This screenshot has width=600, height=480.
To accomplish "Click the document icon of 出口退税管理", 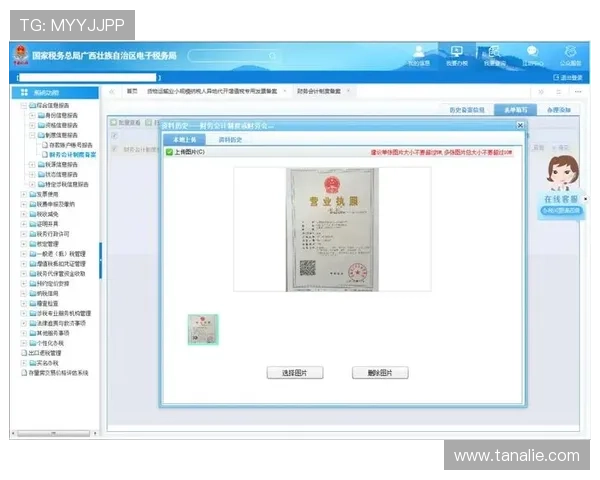I will point(24,353).
